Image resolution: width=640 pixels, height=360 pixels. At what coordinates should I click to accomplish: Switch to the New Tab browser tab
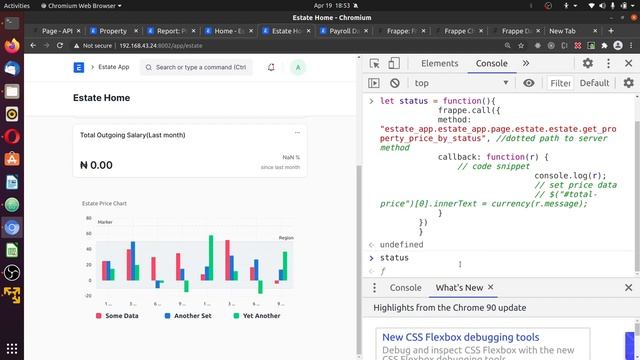point(562,31)
